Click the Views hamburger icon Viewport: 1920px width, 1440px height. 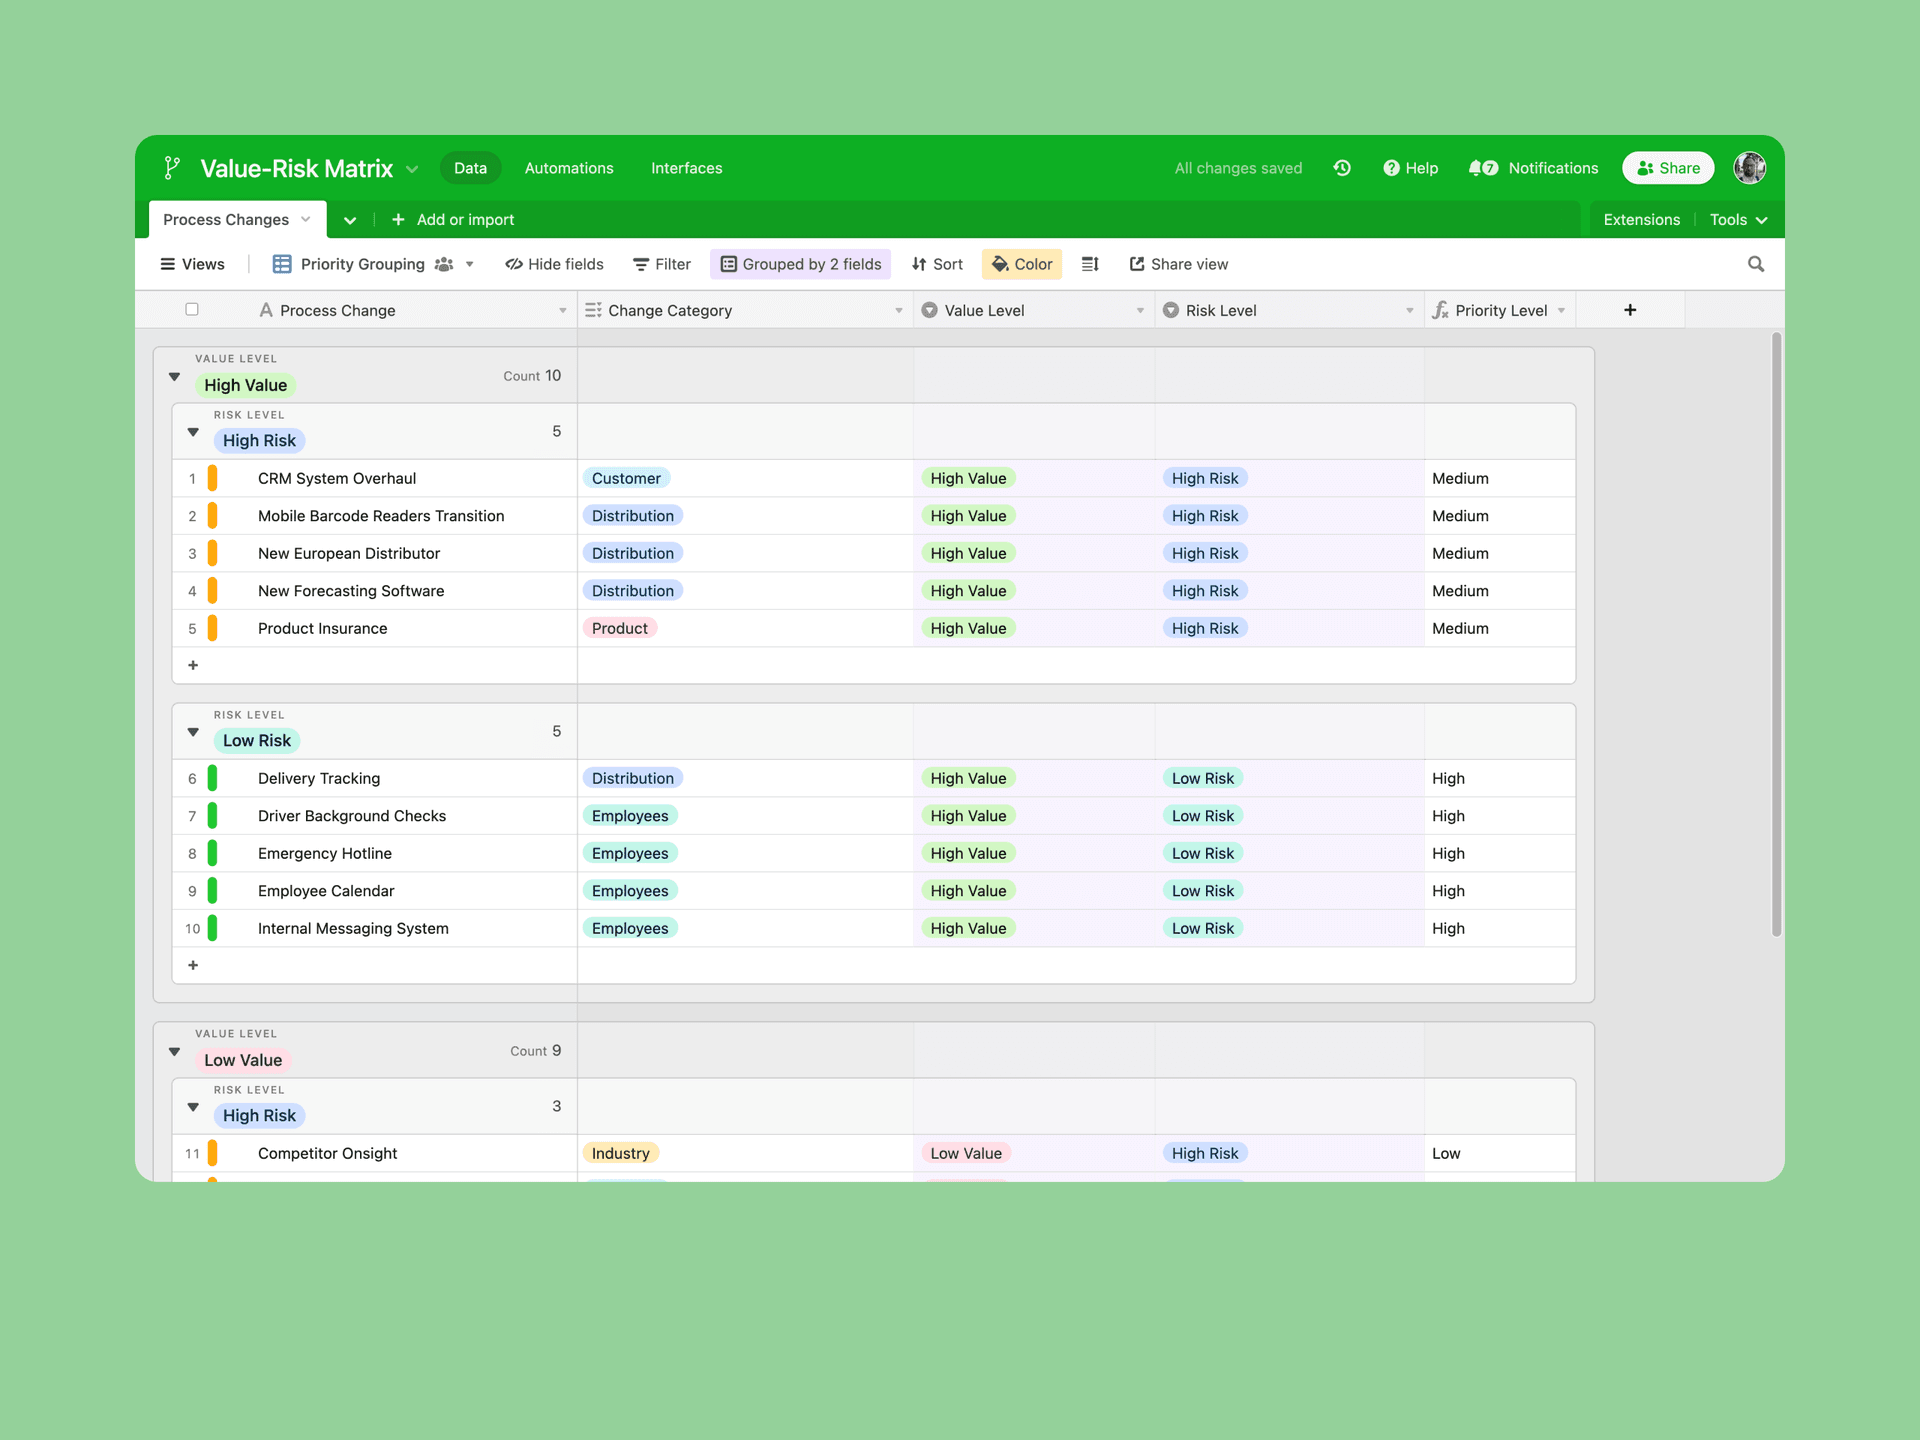click(x=167, y=264)
